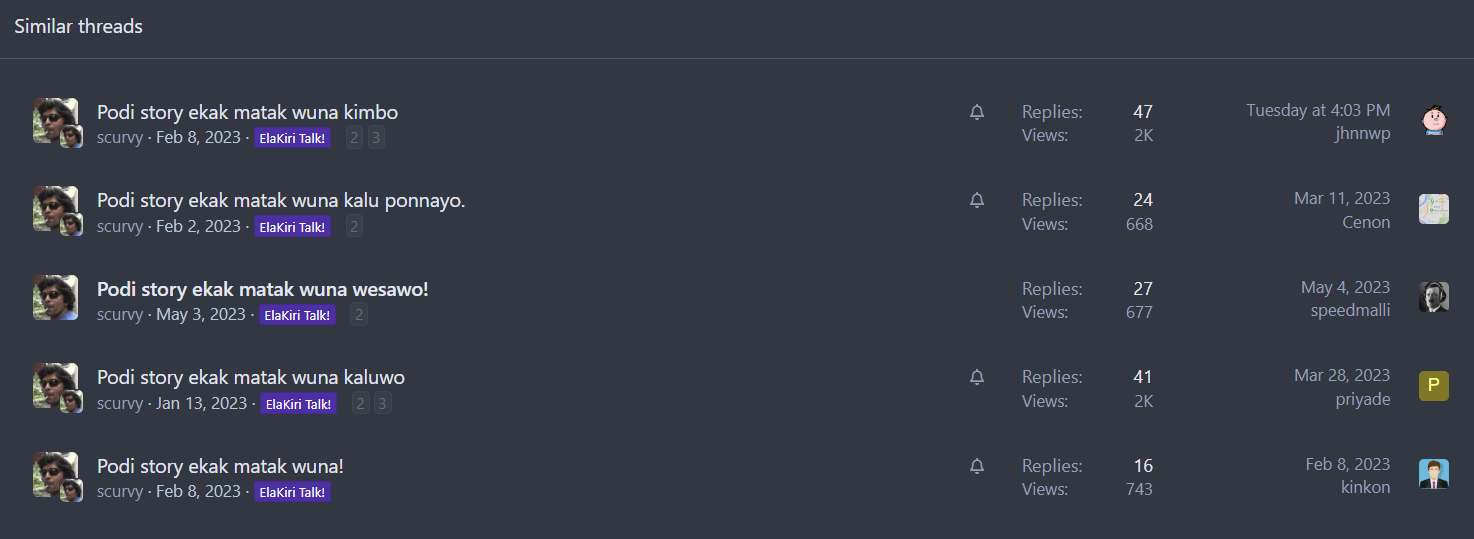Go to page 2 of kalu ponnayo thread
This screenshot has height=539, width=1474.
354,227
